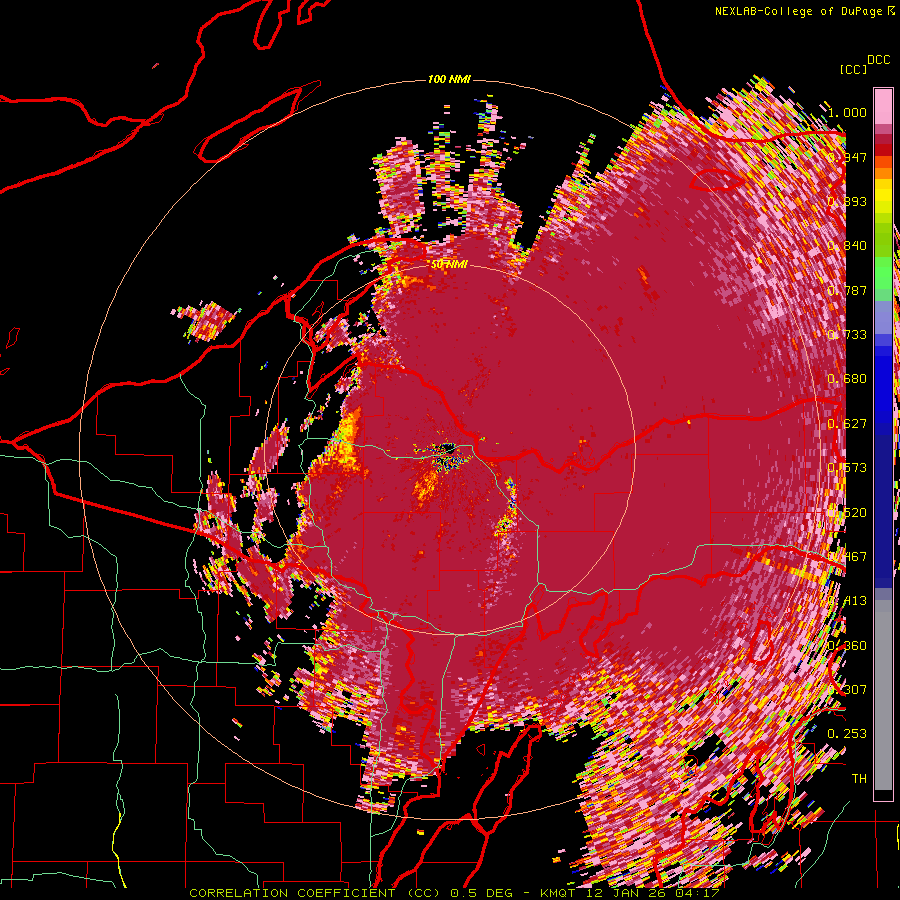Click the [CC] label above the color bar
Viewport: 900px width, 900px height.
[853, 69]
